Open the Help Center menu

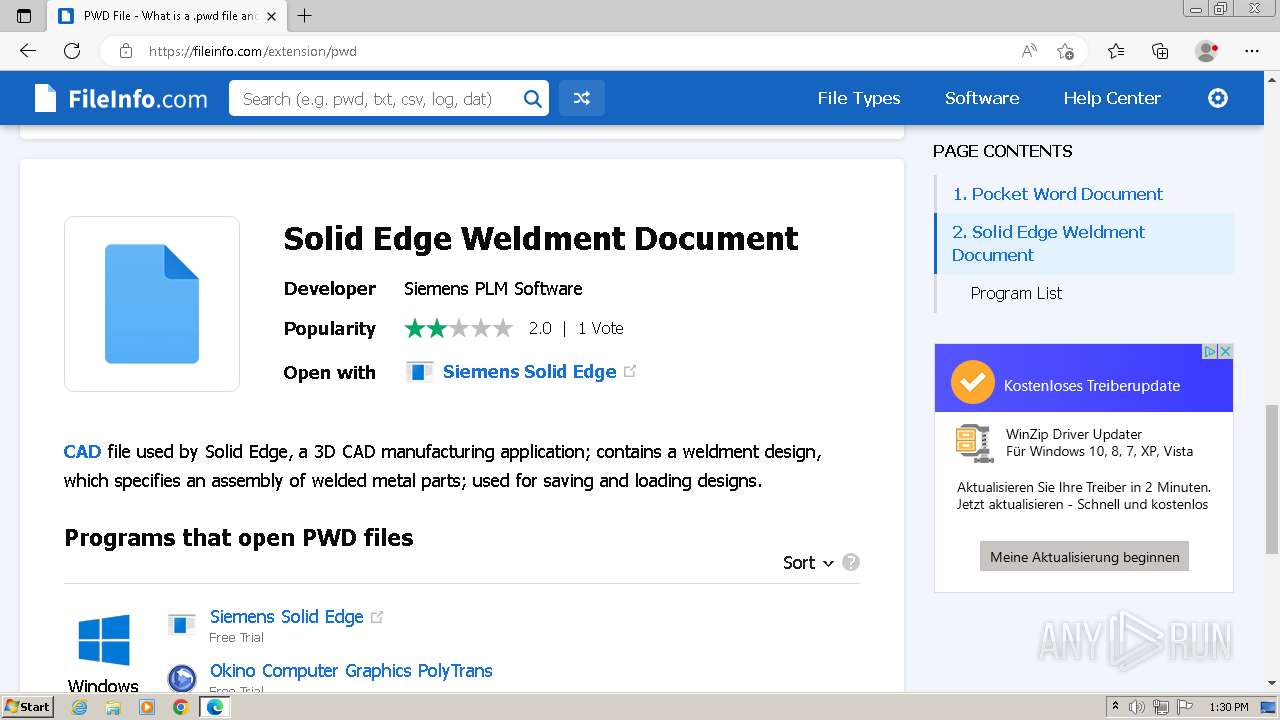pos(1111,98)
